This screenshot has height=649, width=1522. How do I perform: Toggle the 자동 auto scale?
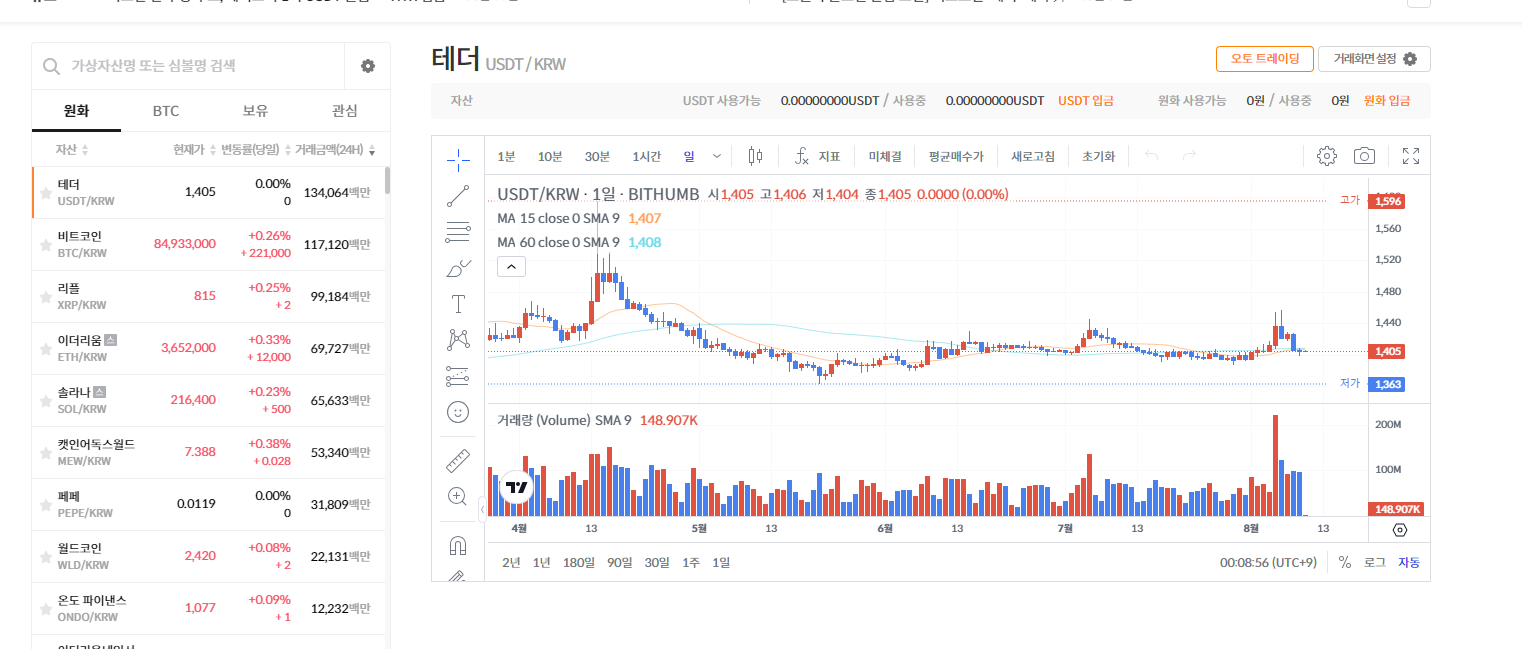(1409, 562)
